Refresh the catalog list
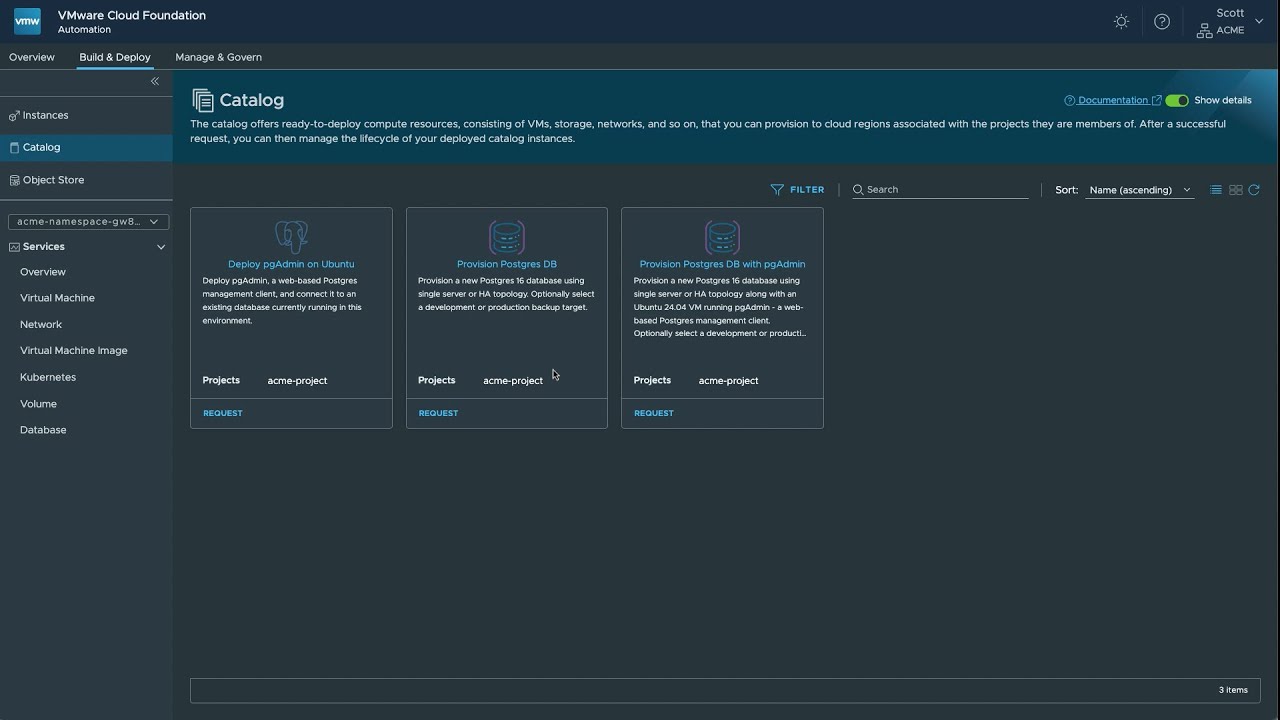Screen dimensions: 1280x720 [1254, 190]
